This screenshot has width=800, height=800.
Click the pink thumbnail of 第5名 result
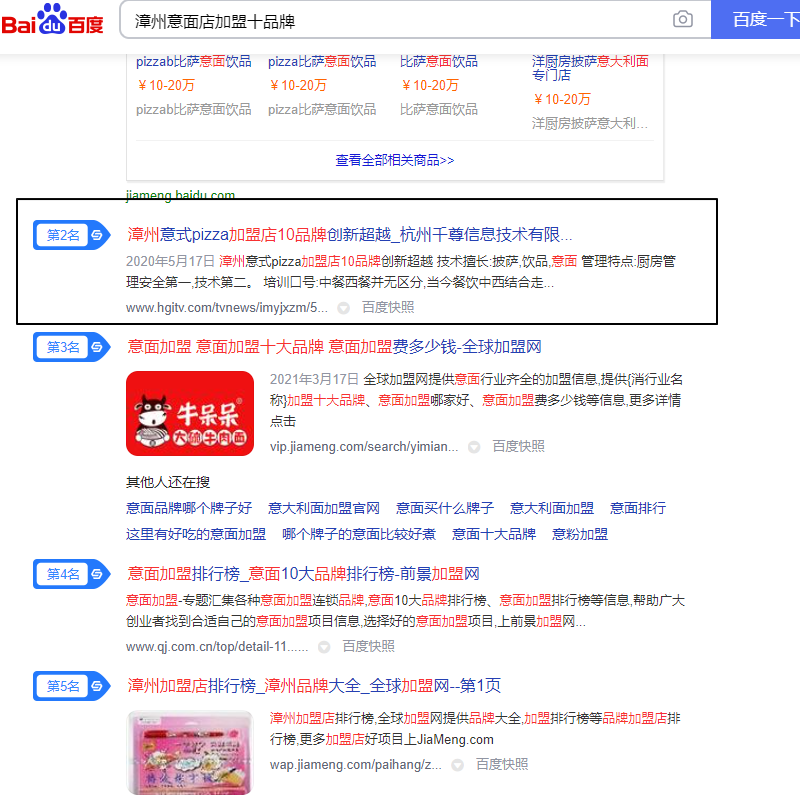click(190, 753)
